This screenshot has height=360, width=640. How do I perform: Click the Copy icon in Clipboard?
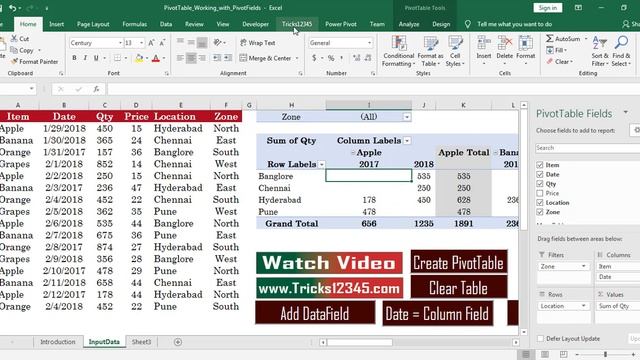pyautogui.click(x=14, y=50)
